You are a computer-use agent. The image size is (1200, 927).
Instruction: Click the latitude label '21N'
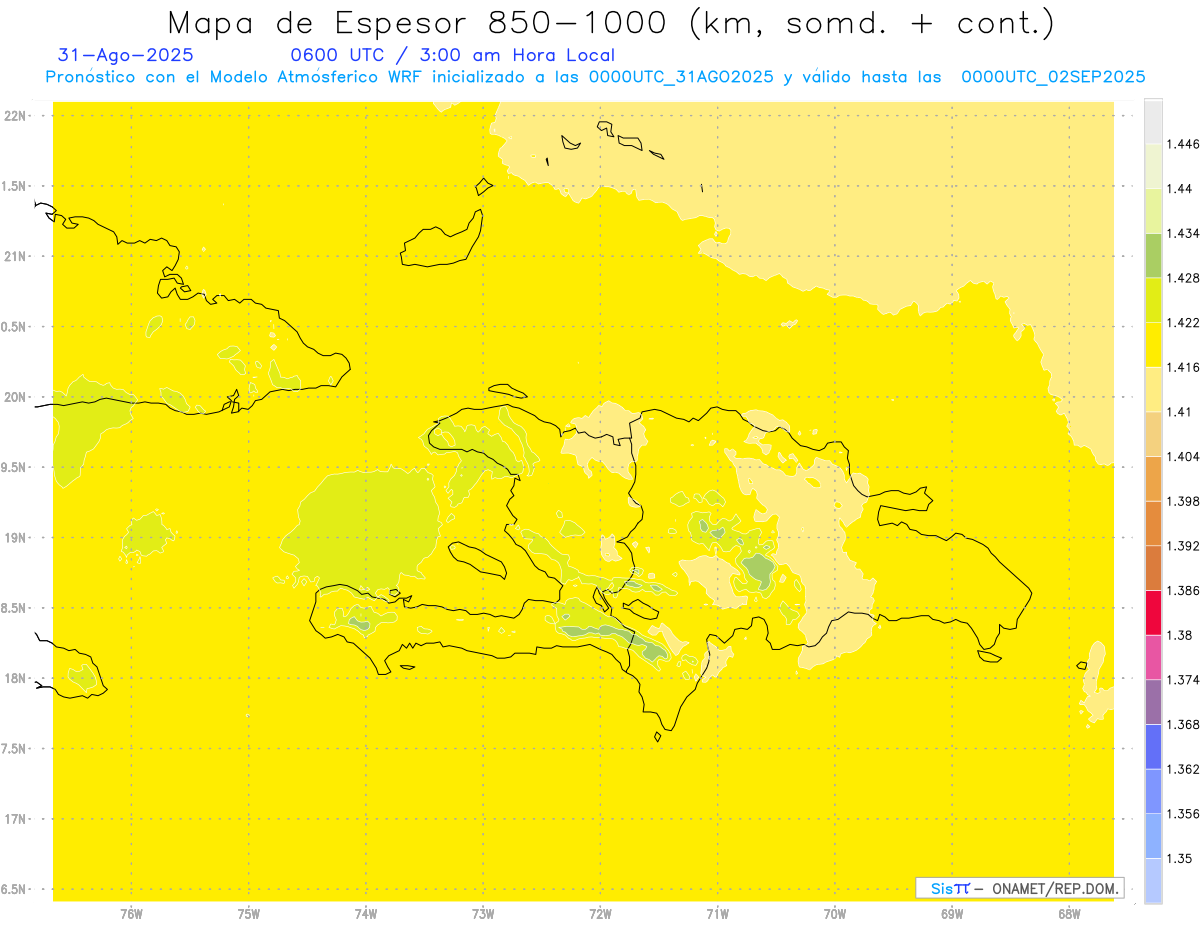[14, 256]
